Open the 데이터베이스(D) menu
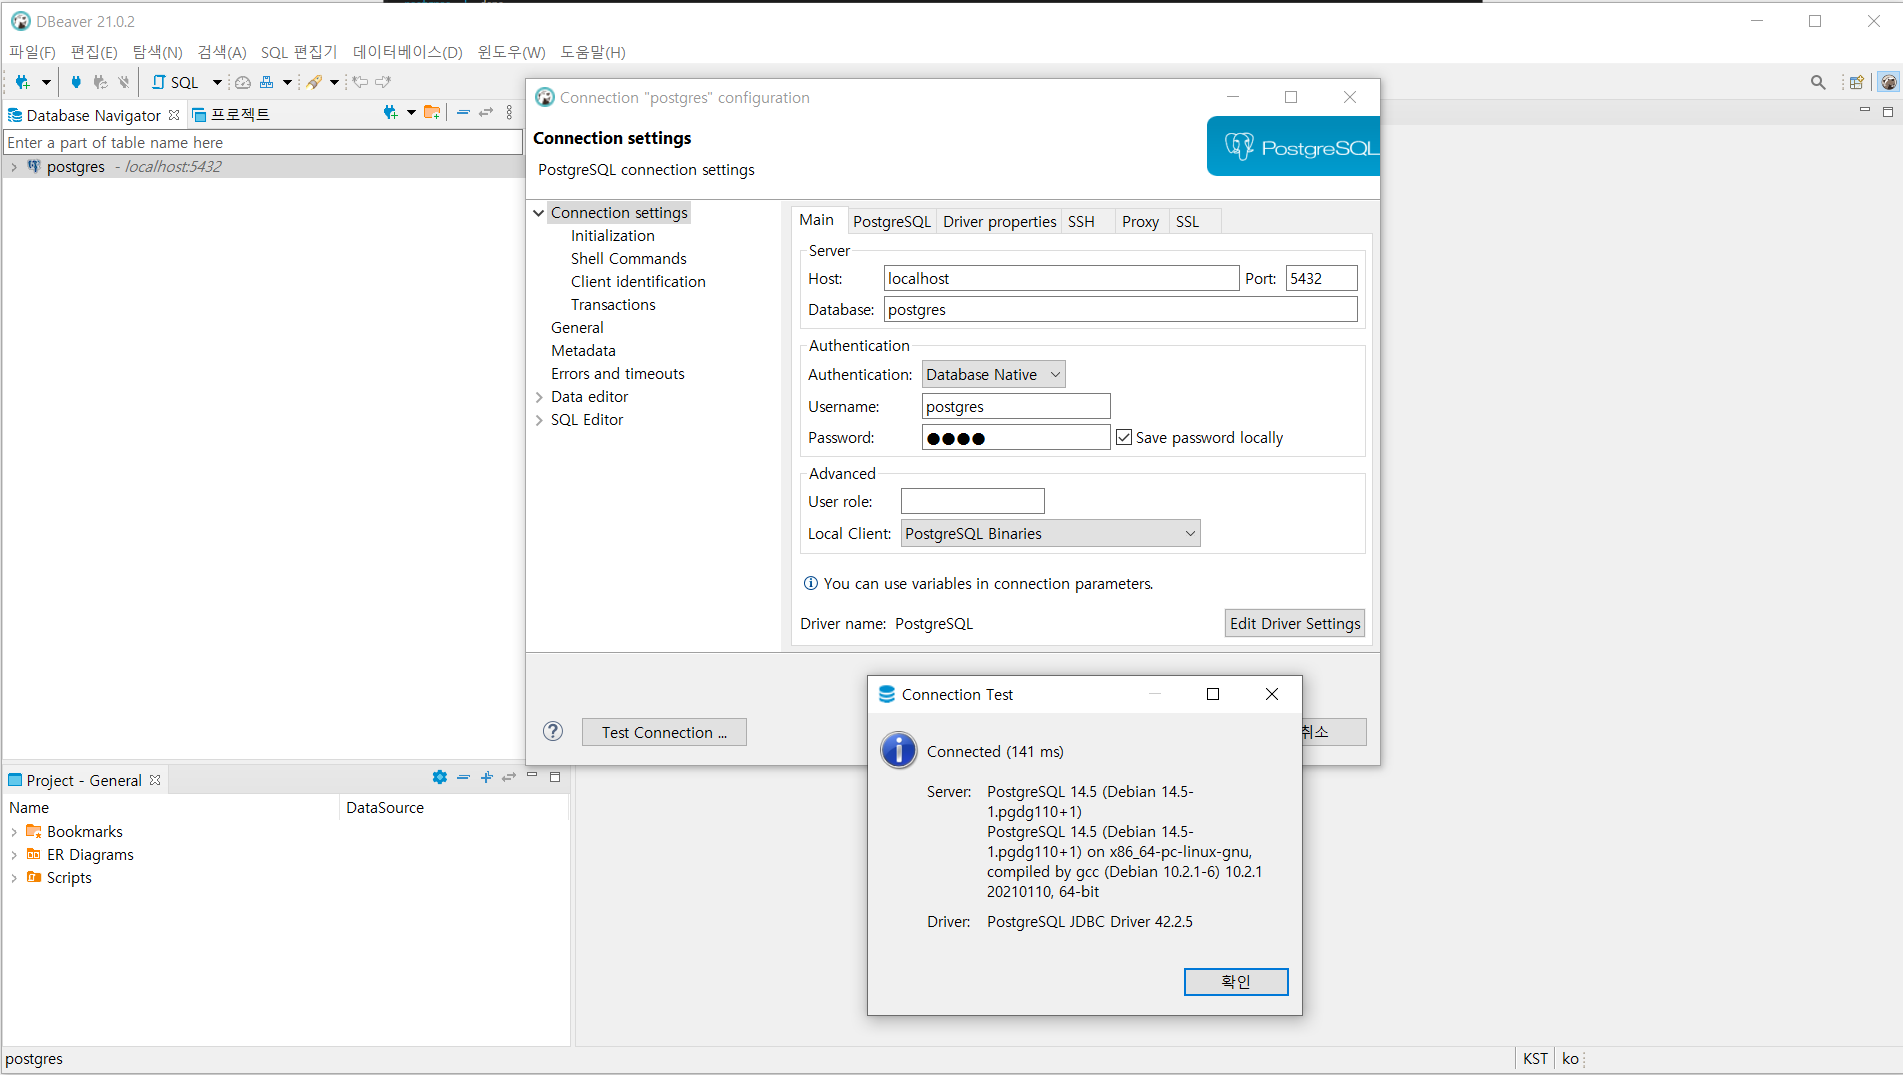Viewport: 1903px width, 1075px height. [x=407, y=52]
